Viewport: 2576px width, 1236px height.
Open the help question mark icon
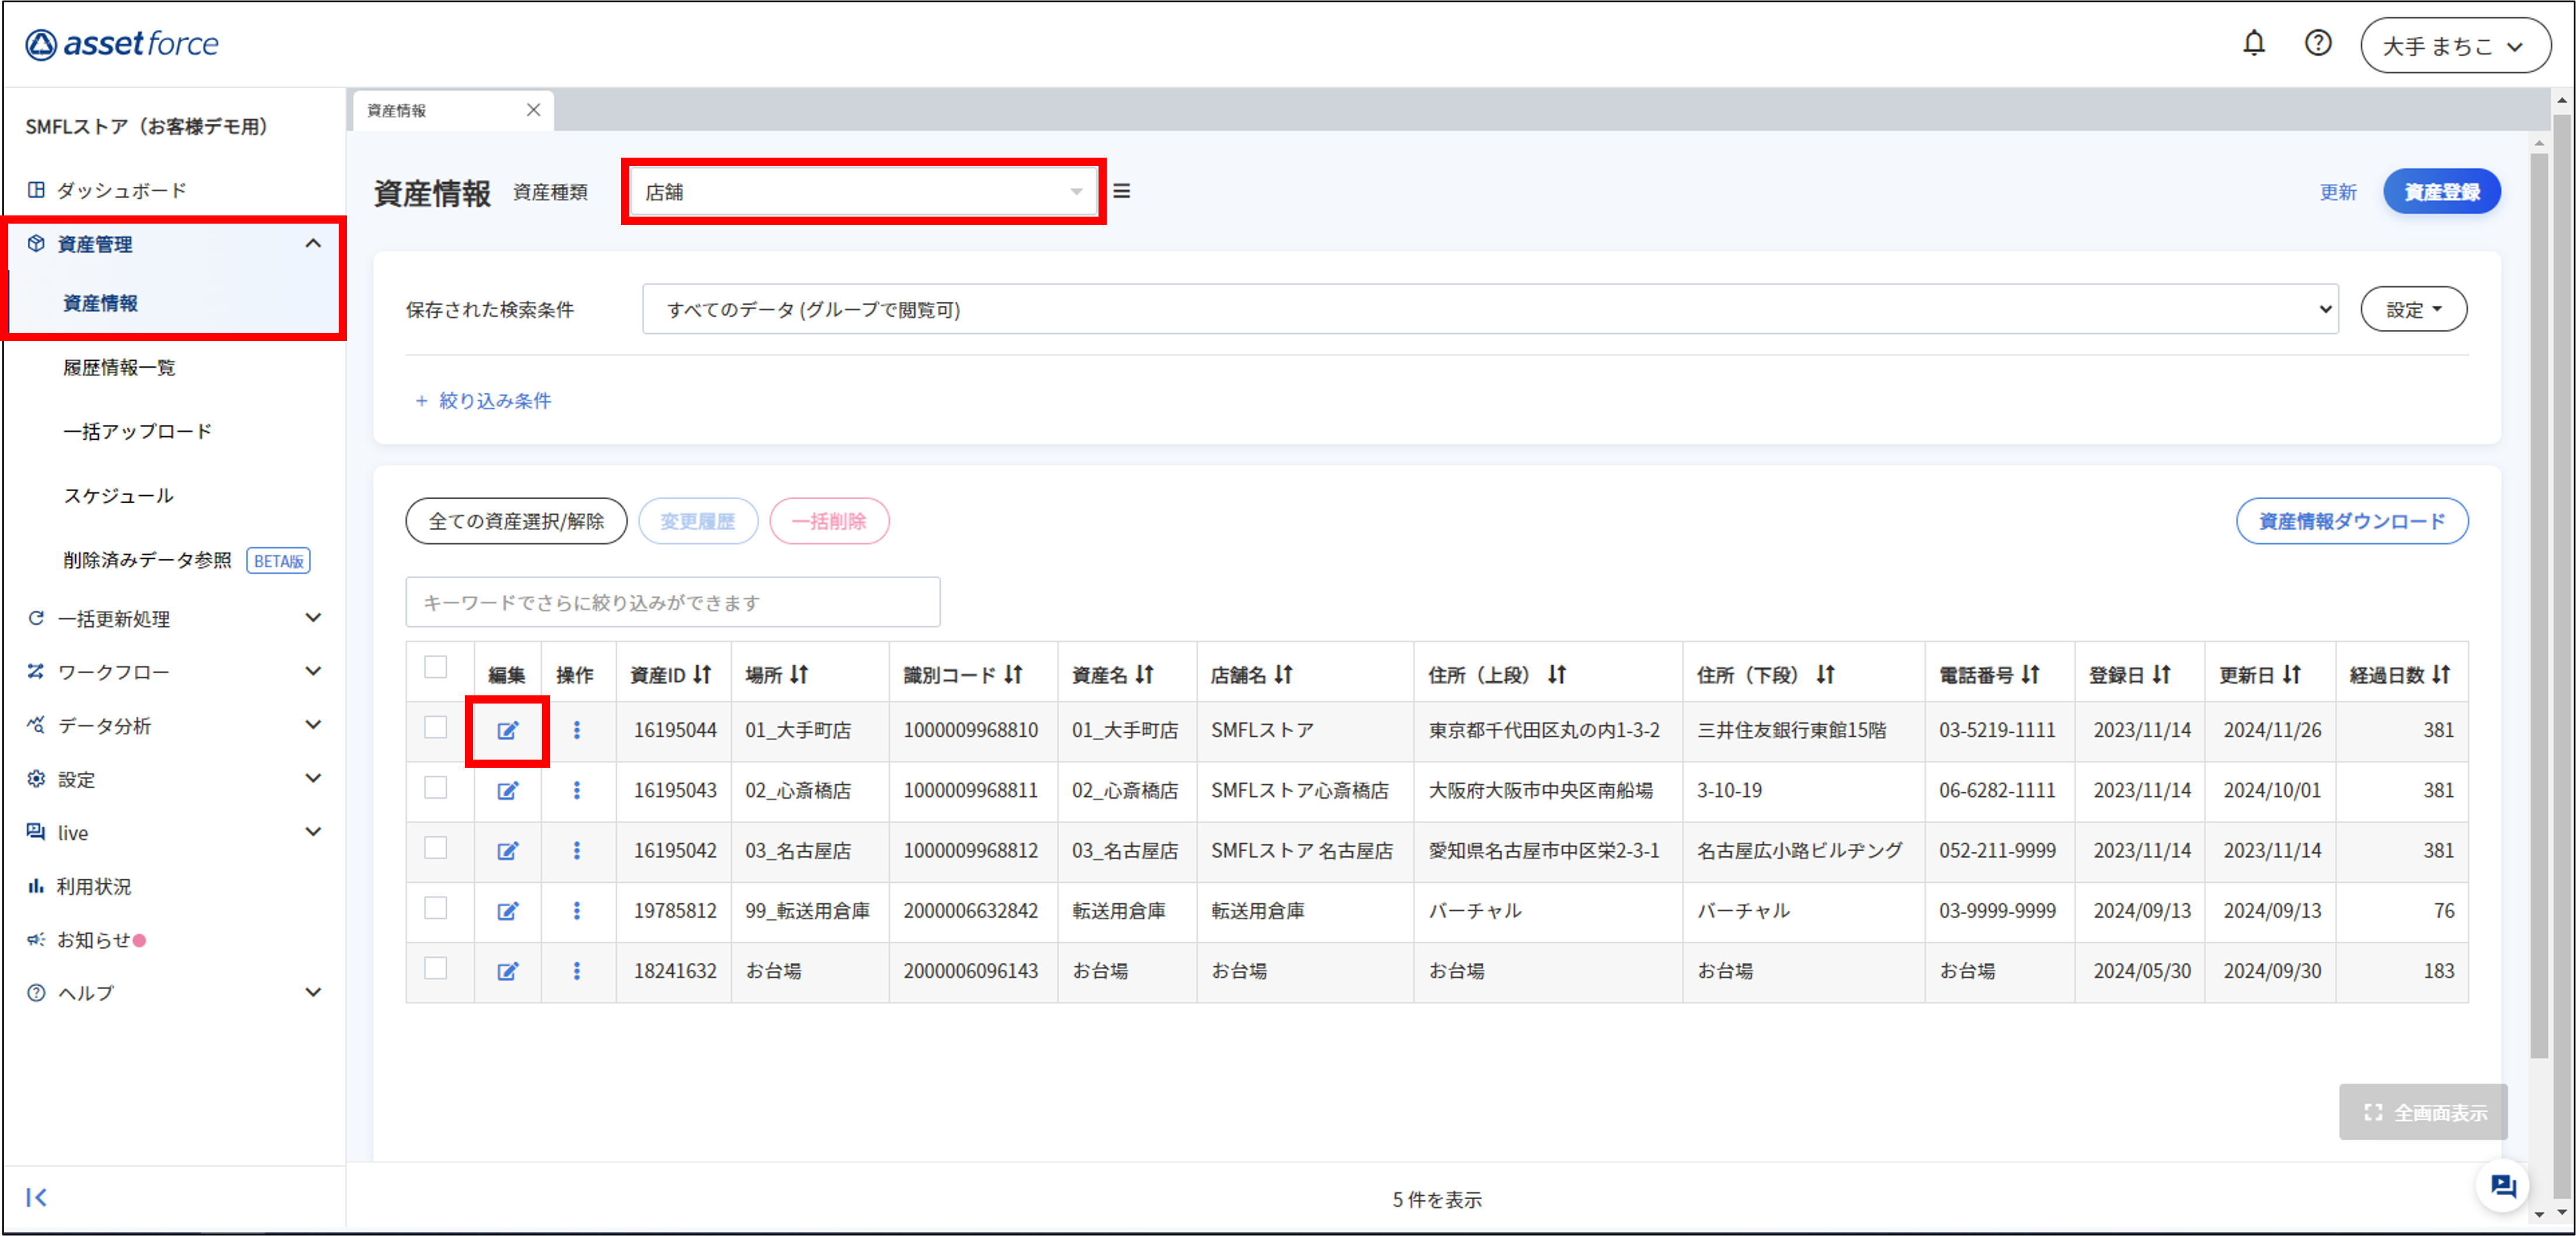(2317, 43)
